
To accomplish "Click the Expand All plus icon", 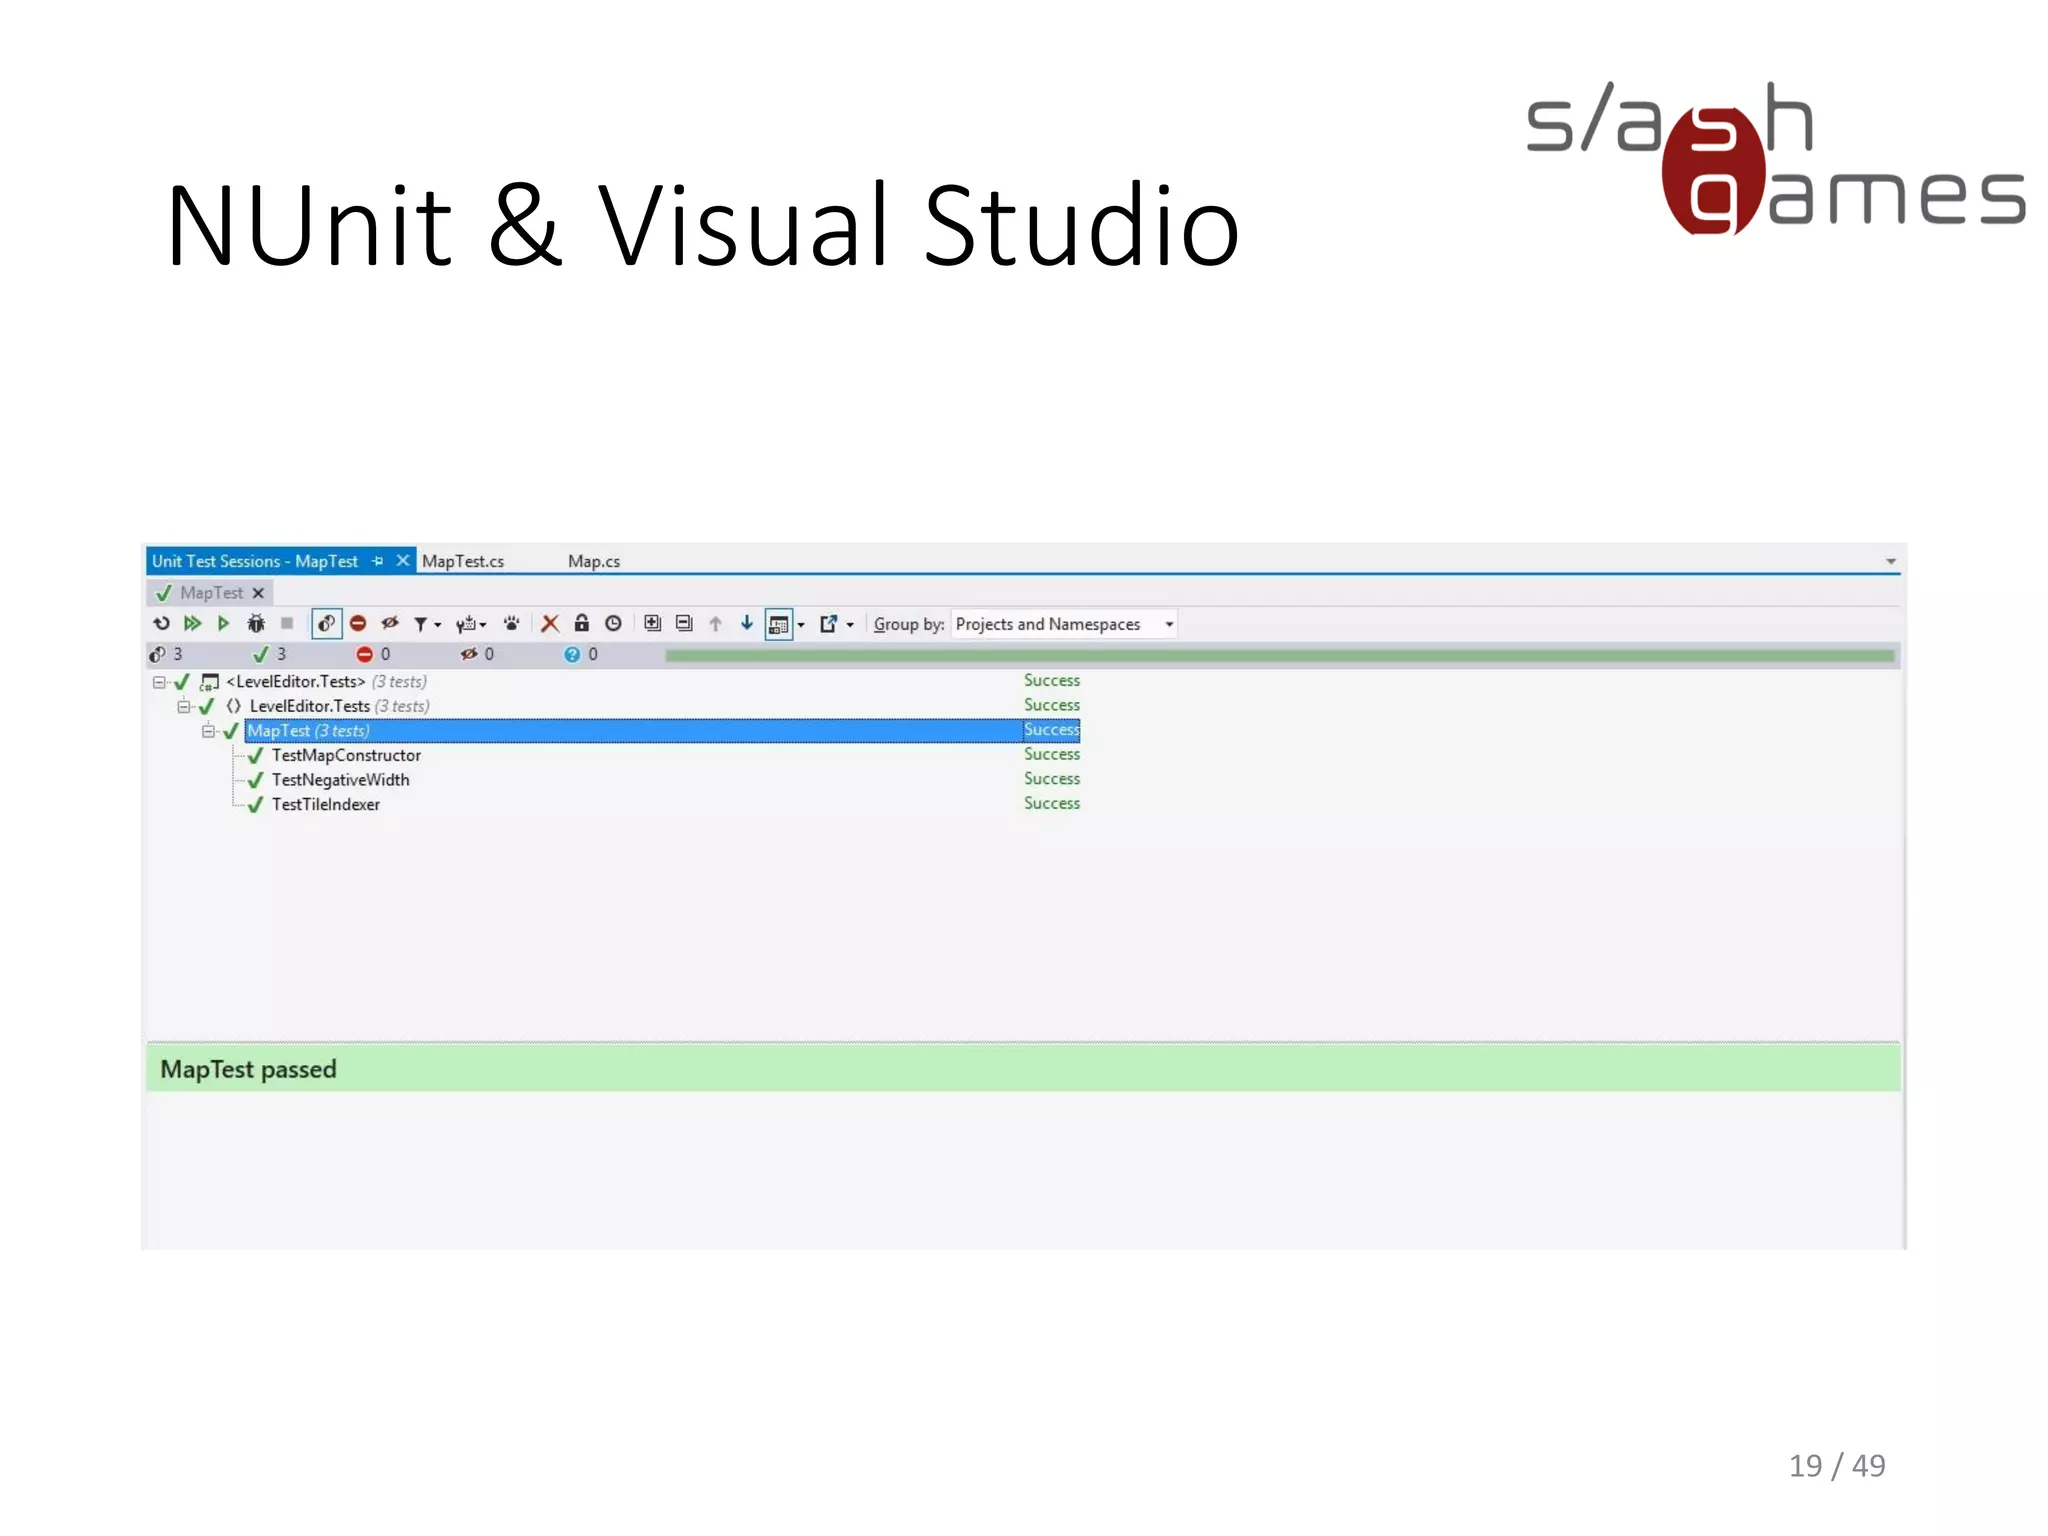I will coord(652,624).
